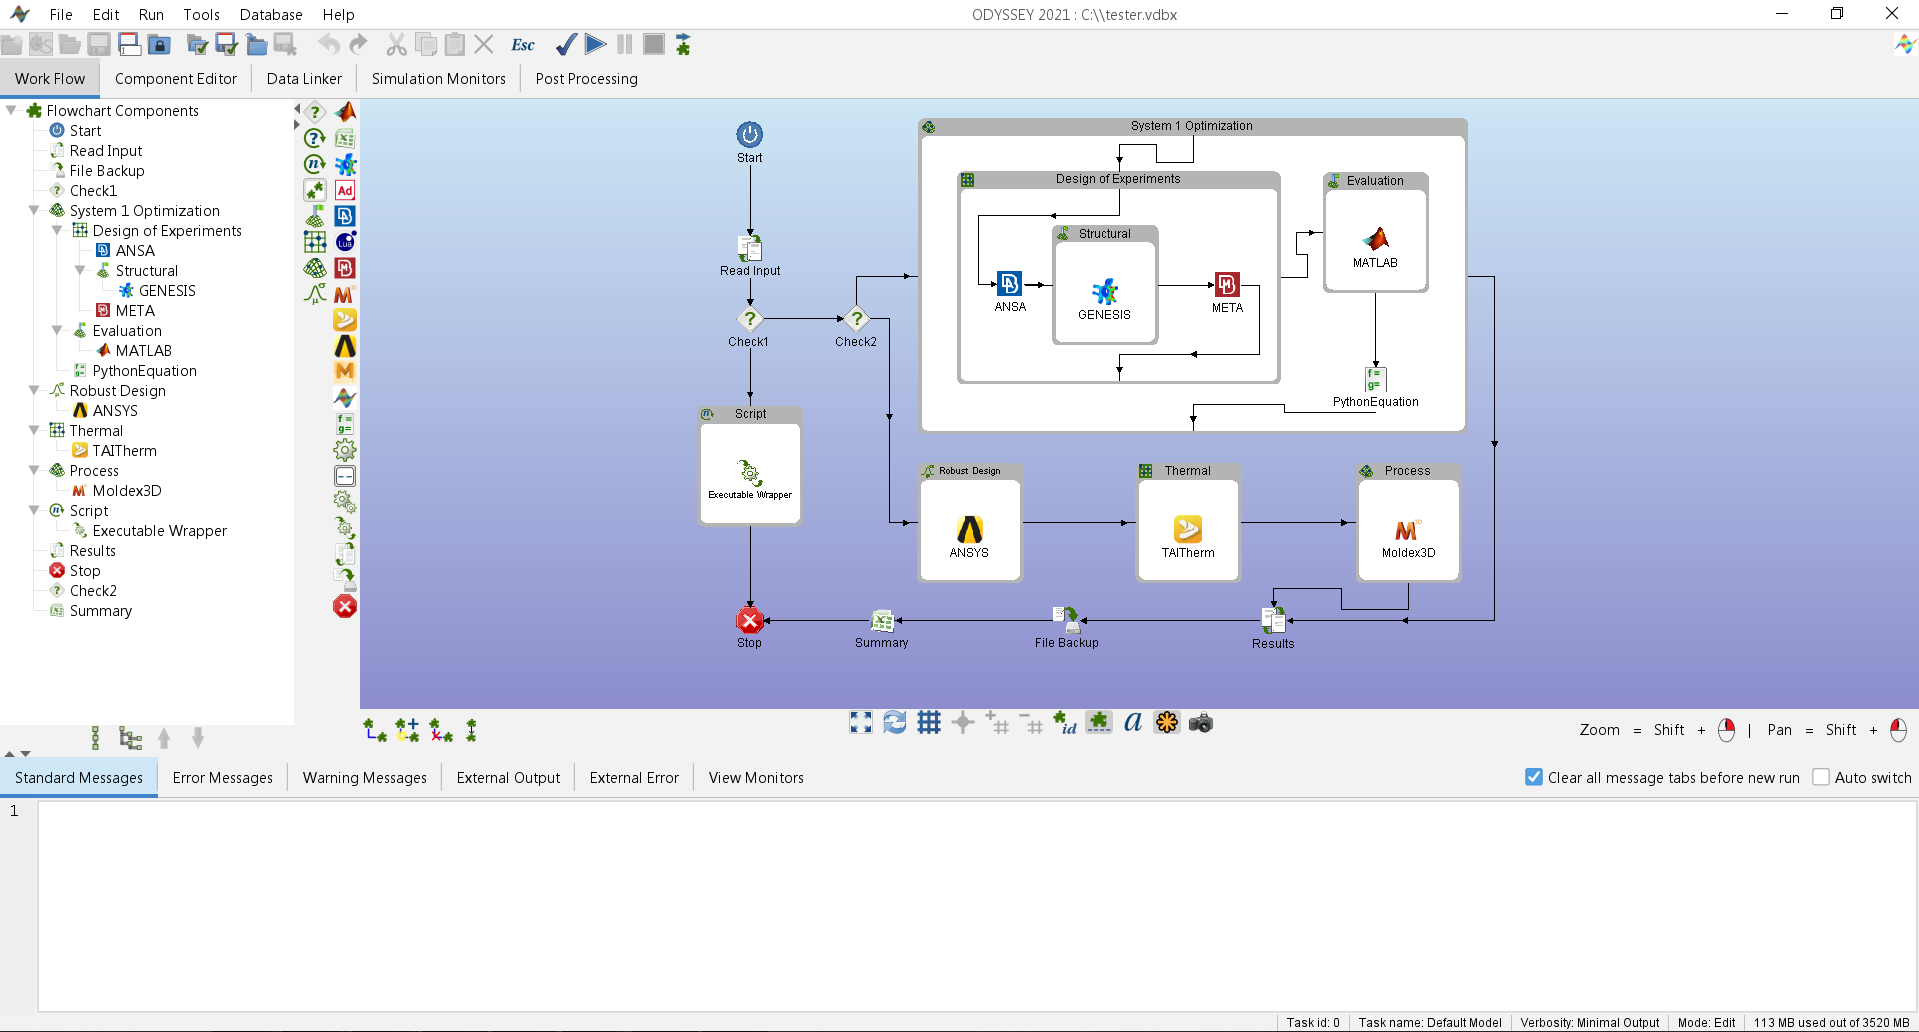The width and height of the screenshot is (1919, 1032).
Task: Click the camera screenshot icon below canvas
Action: pyautogui.click(x=1200, y=723)
